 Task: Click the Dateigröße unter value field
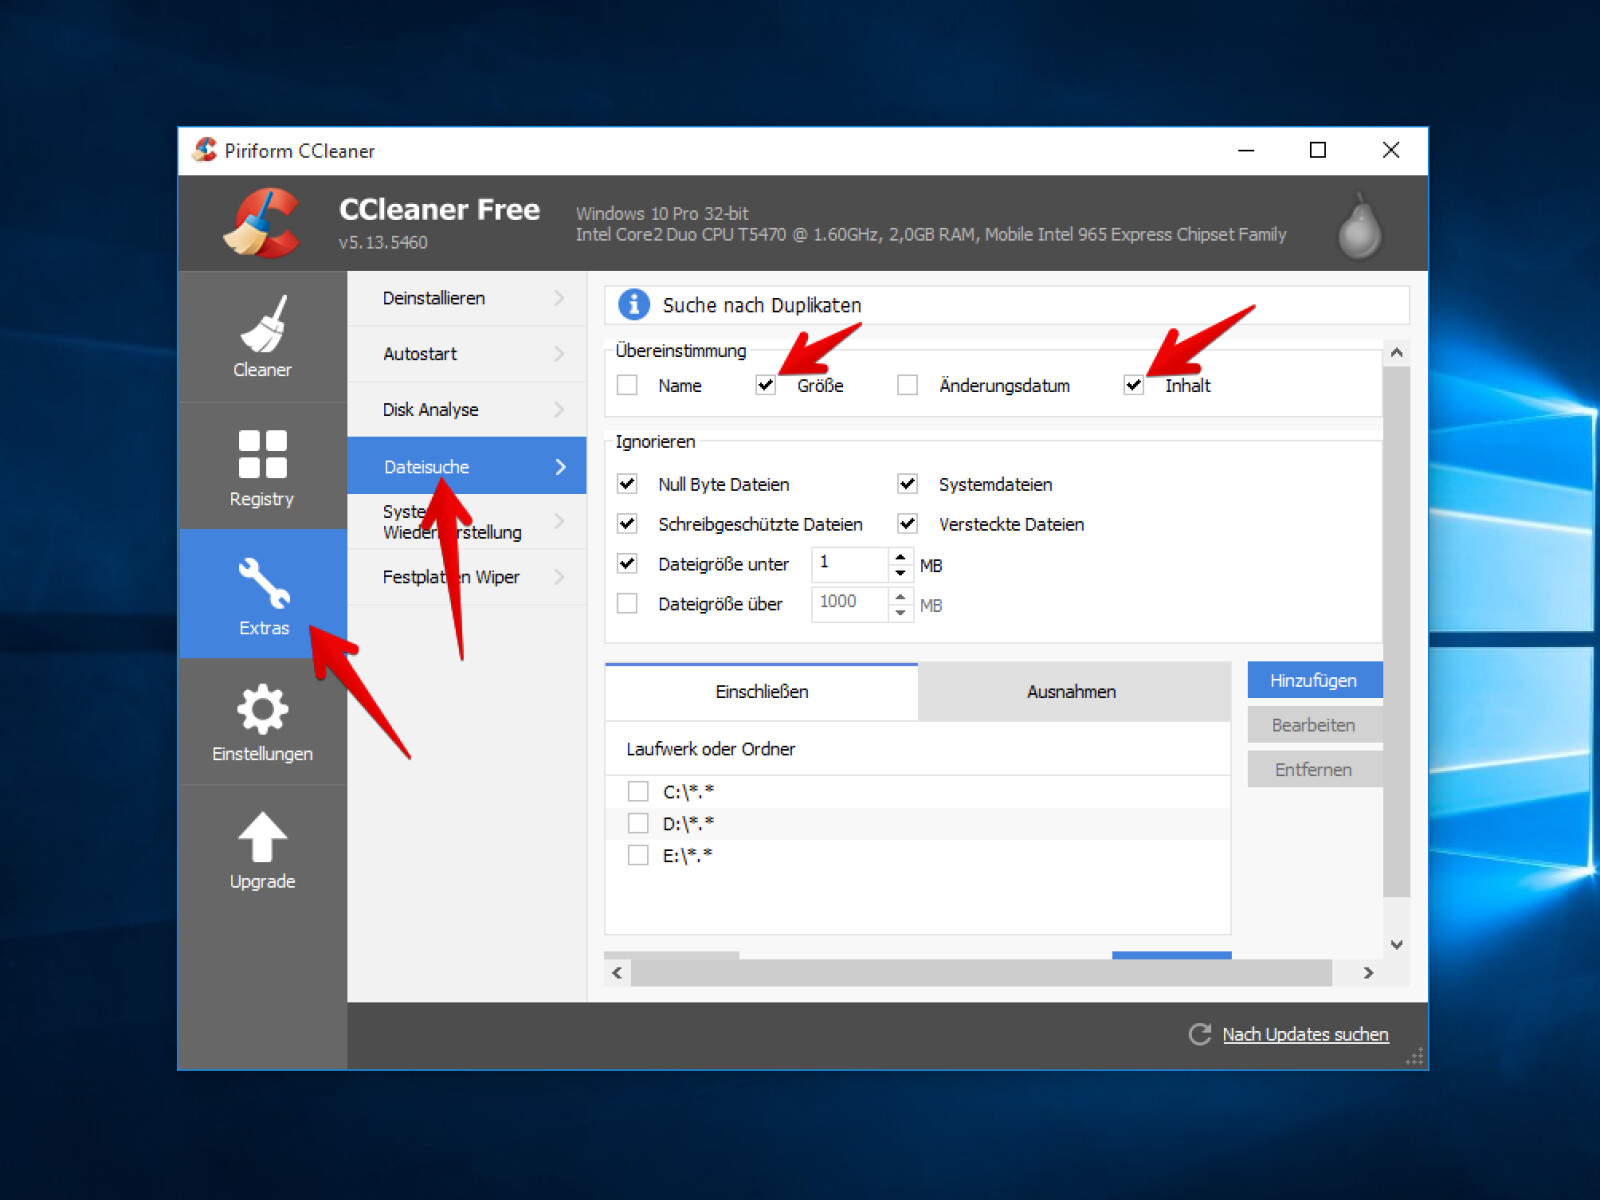point(850,564)
